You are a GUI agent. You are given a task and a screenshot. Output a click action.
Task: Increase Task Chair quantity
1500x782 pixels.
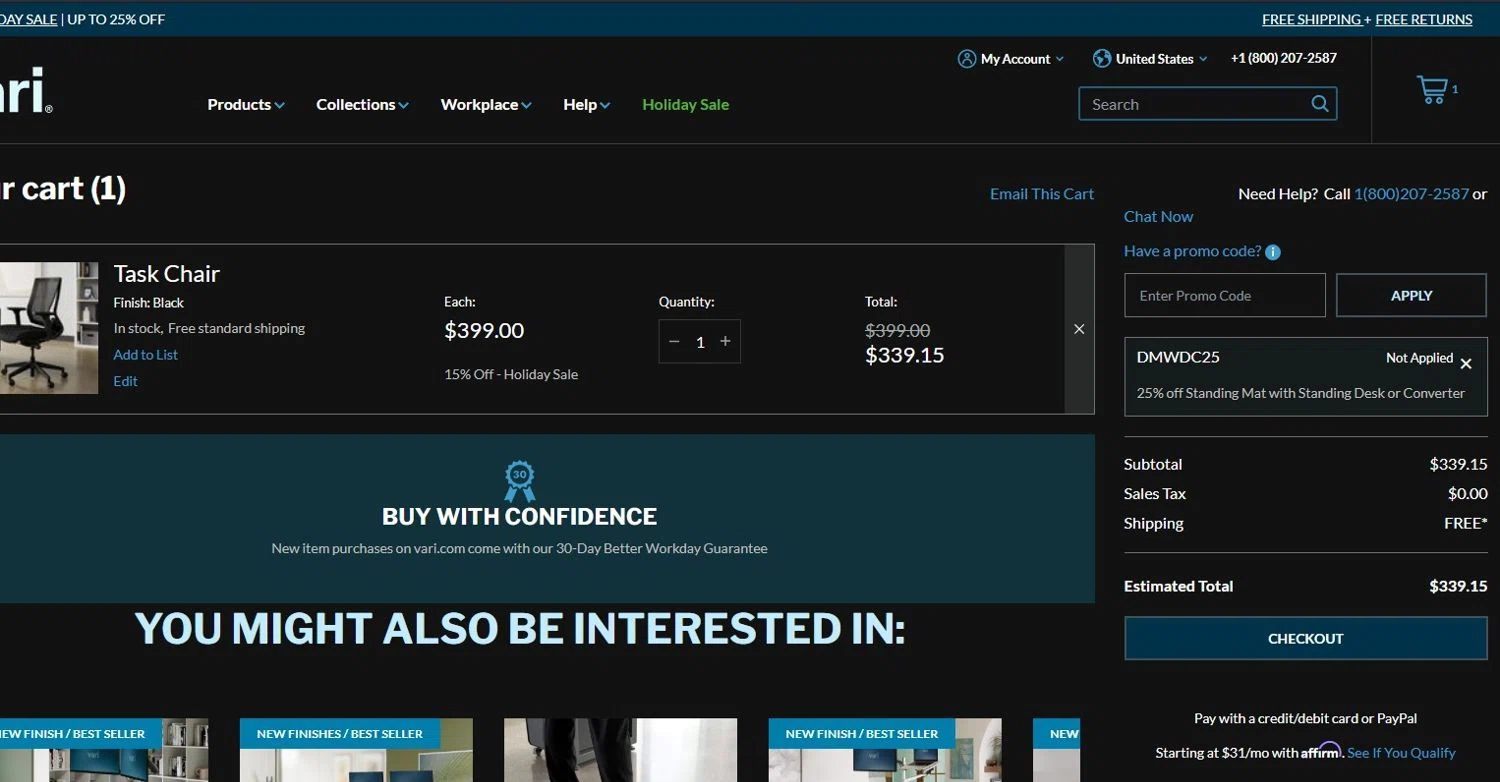tap(726, 342)
